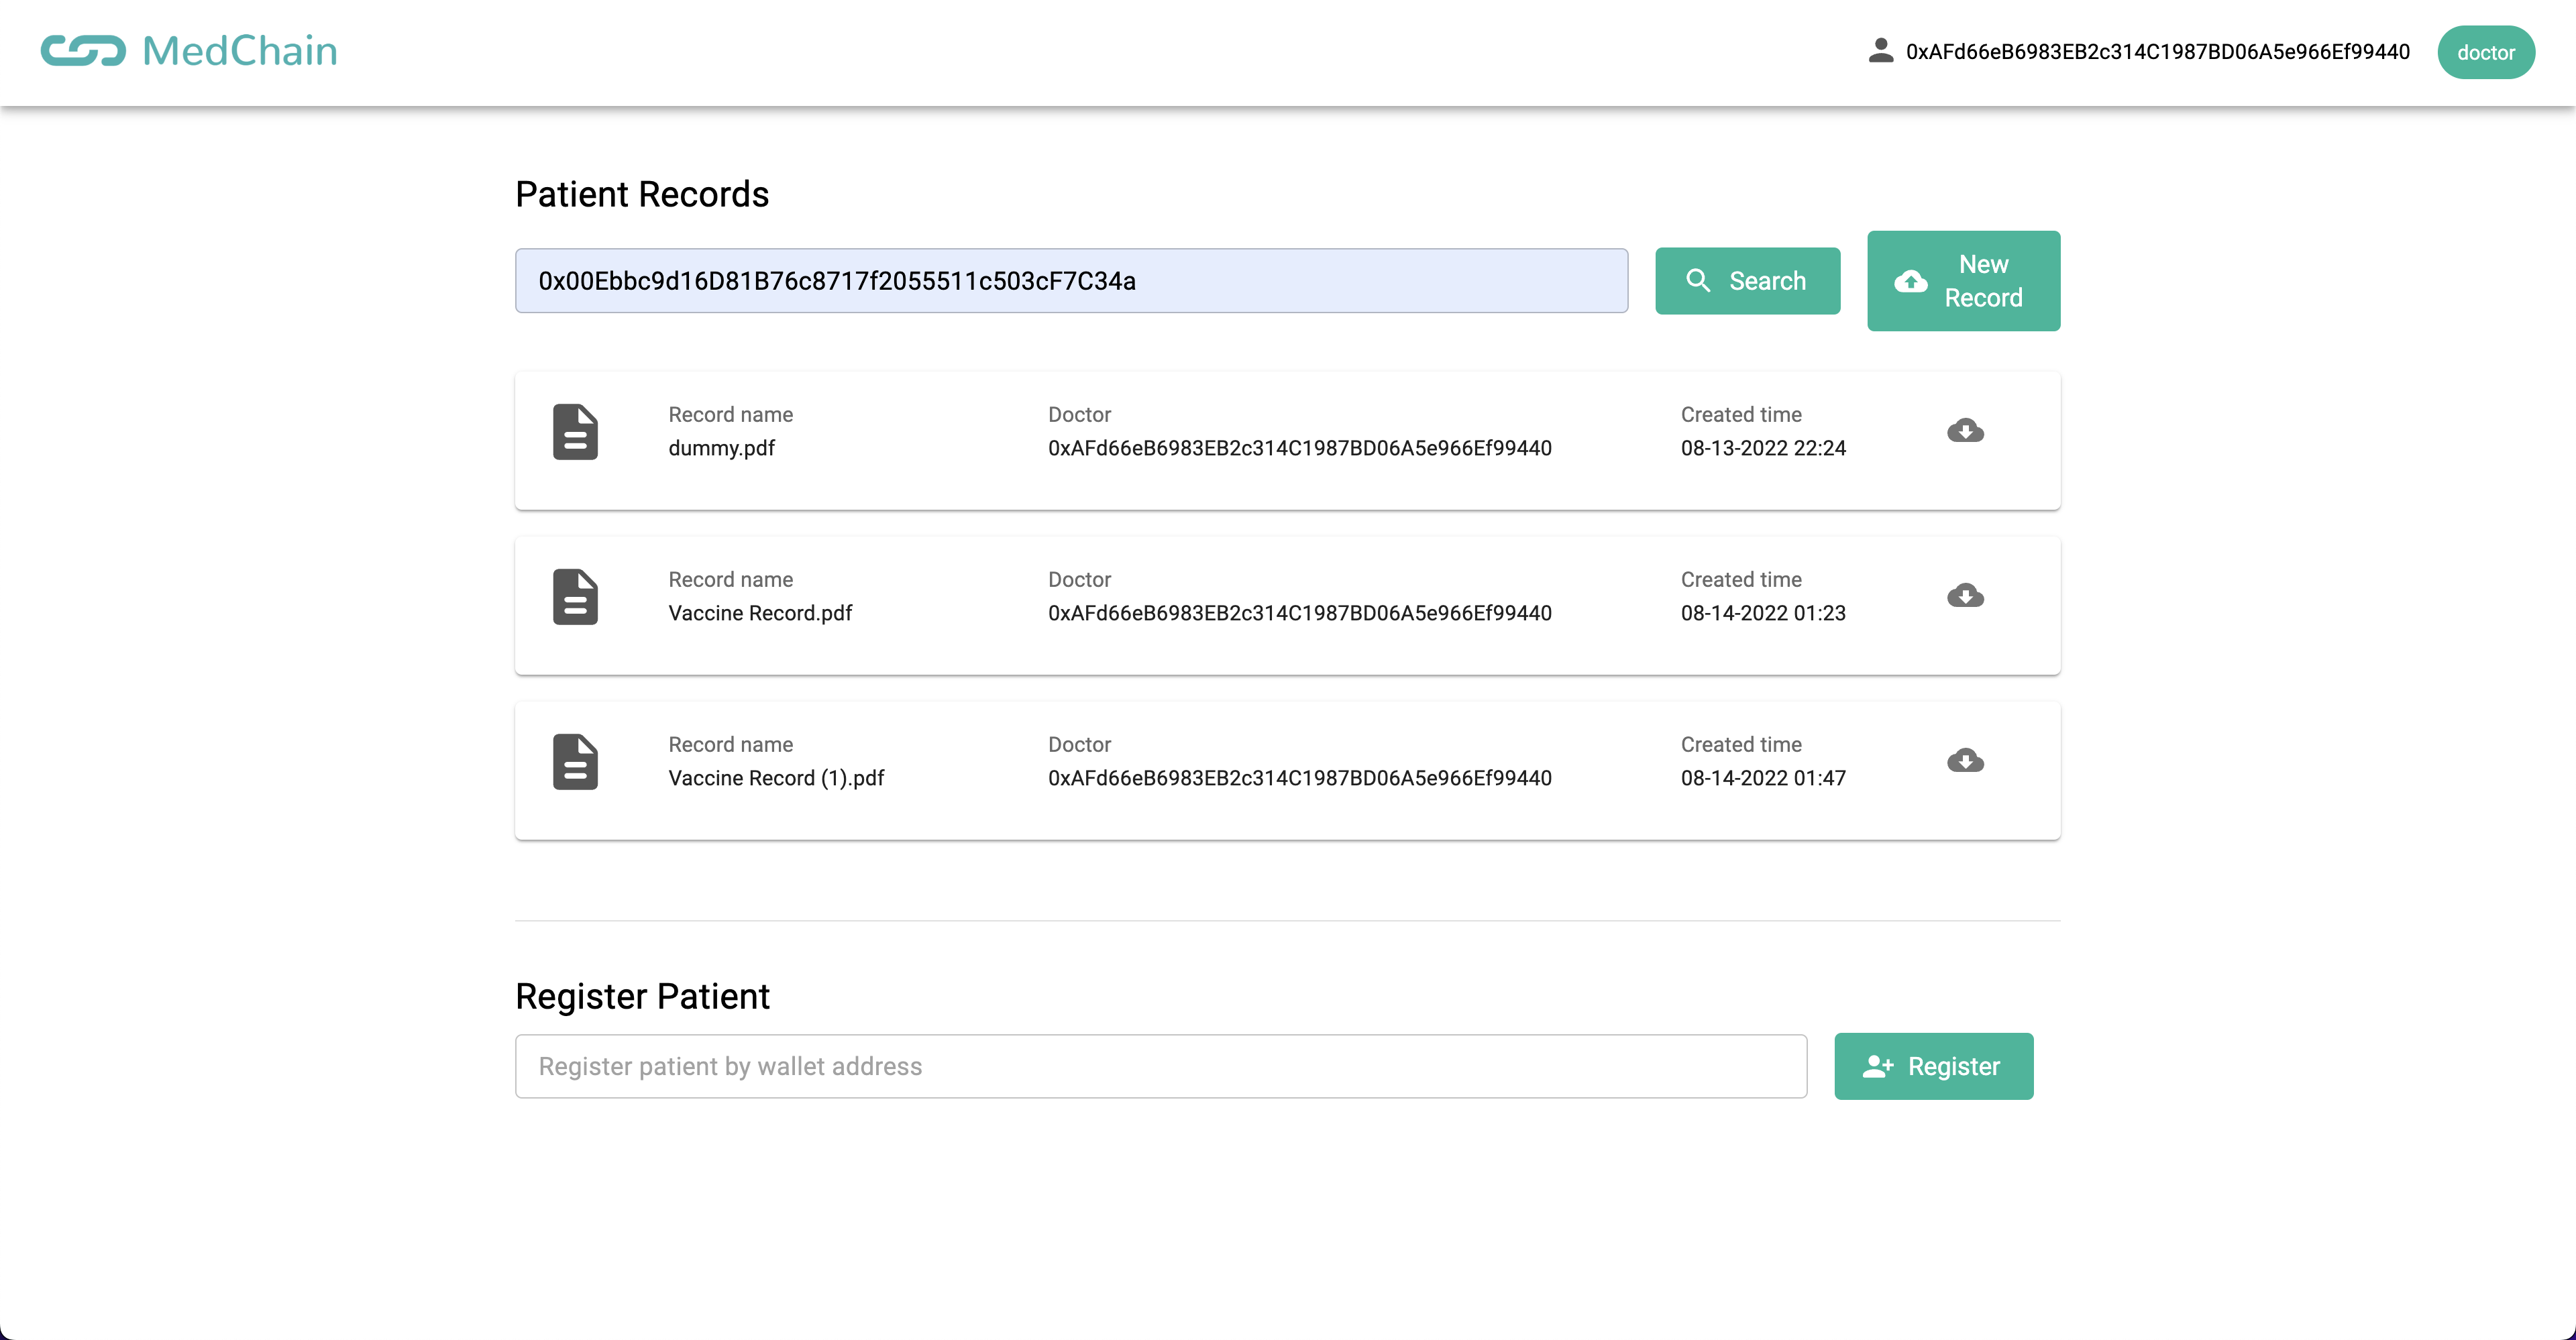The width and height of the screenshot is (2576, 1340).
Task: Click the user profile icon in the header
Action: tap(1880, 51)
